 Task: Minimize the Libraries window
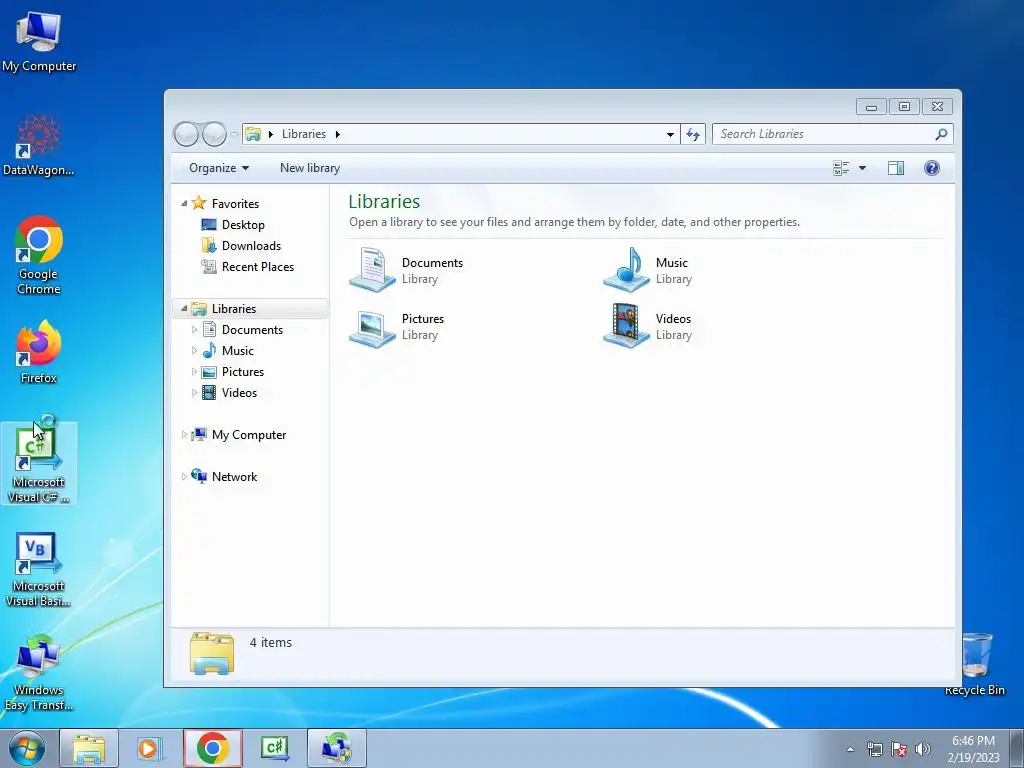871,106
